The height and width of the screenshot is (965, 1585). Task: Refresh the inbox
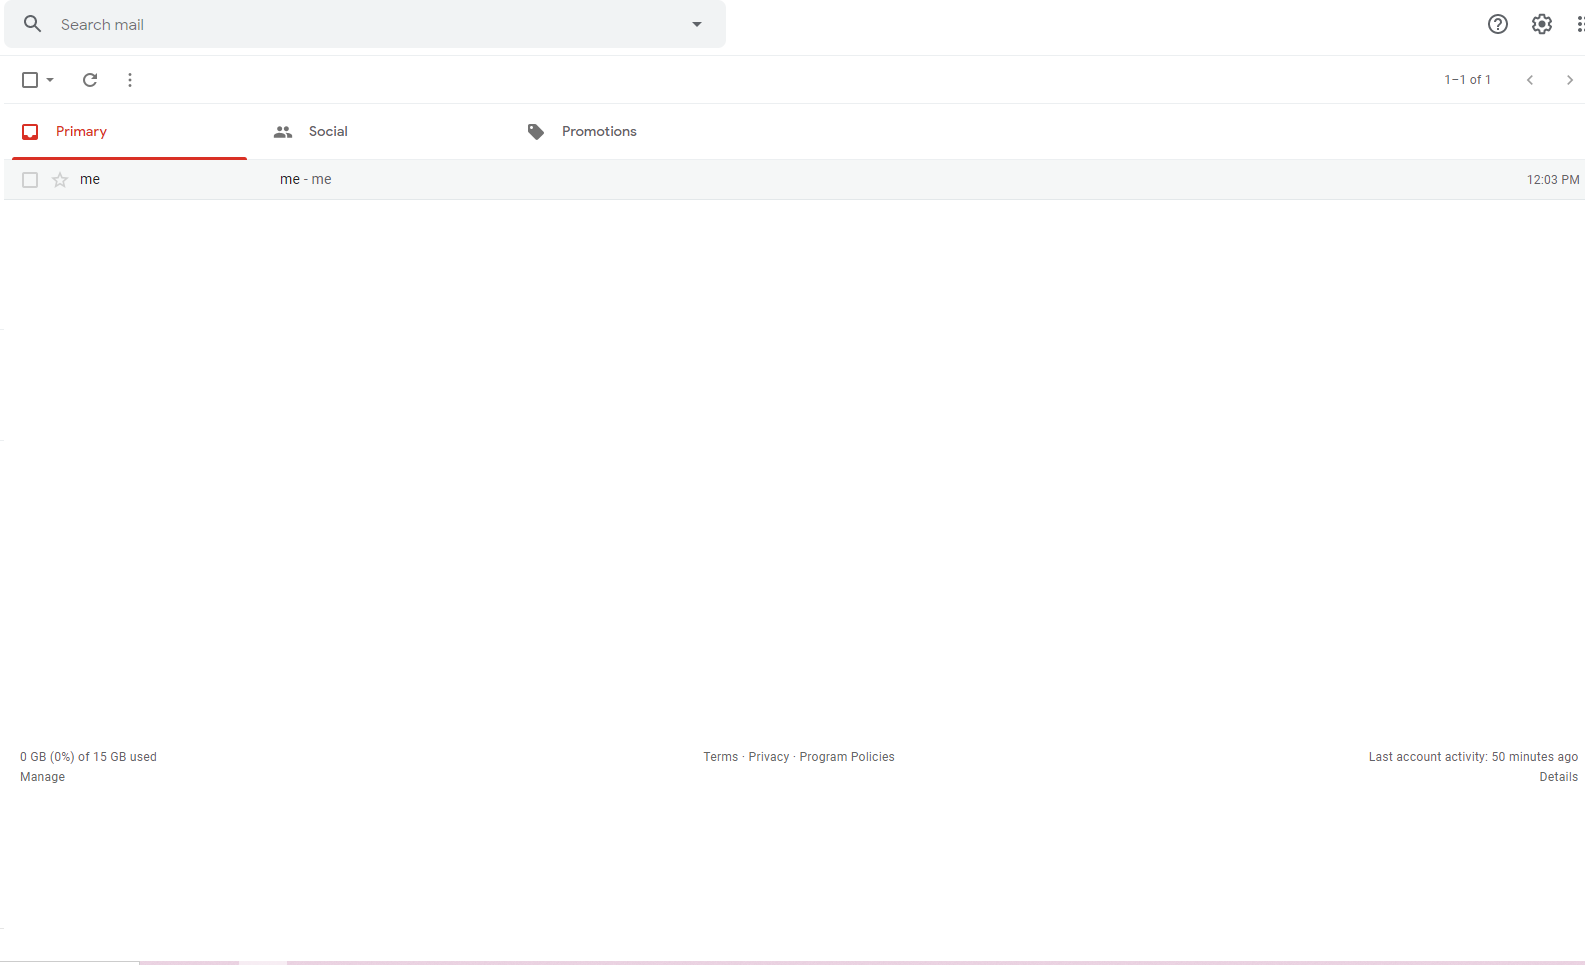tap(90, 80)
